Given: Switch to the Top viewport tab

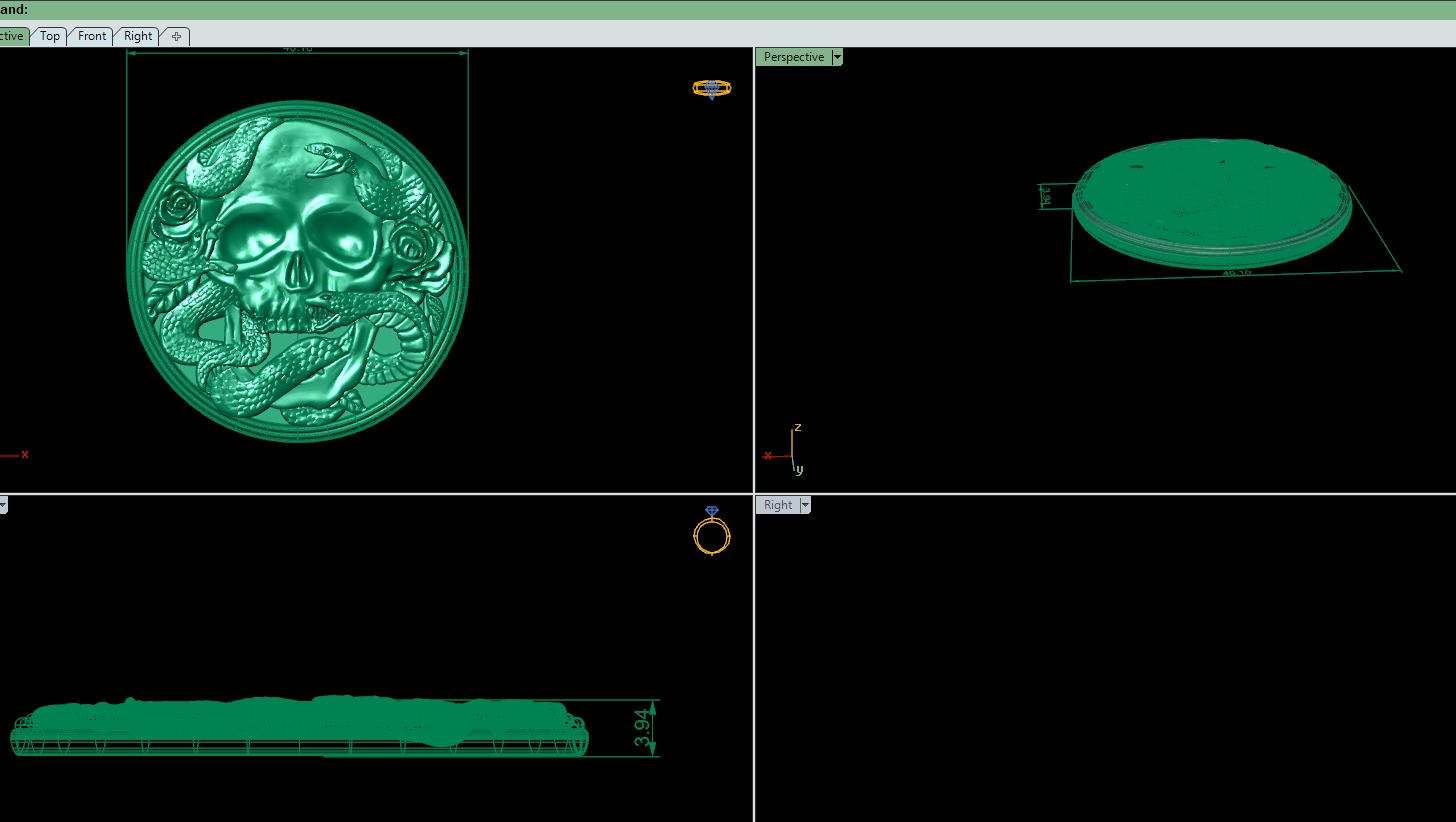Looking at the screenshot, I should (50, 36).
